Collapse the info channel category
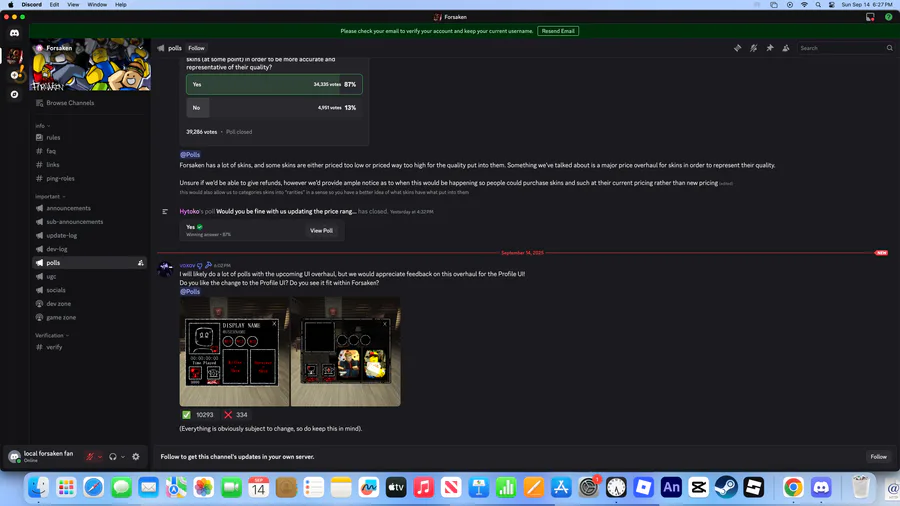The height and width of the screenshot is (506, 900). pyautogui.click(x=42, y=126)
